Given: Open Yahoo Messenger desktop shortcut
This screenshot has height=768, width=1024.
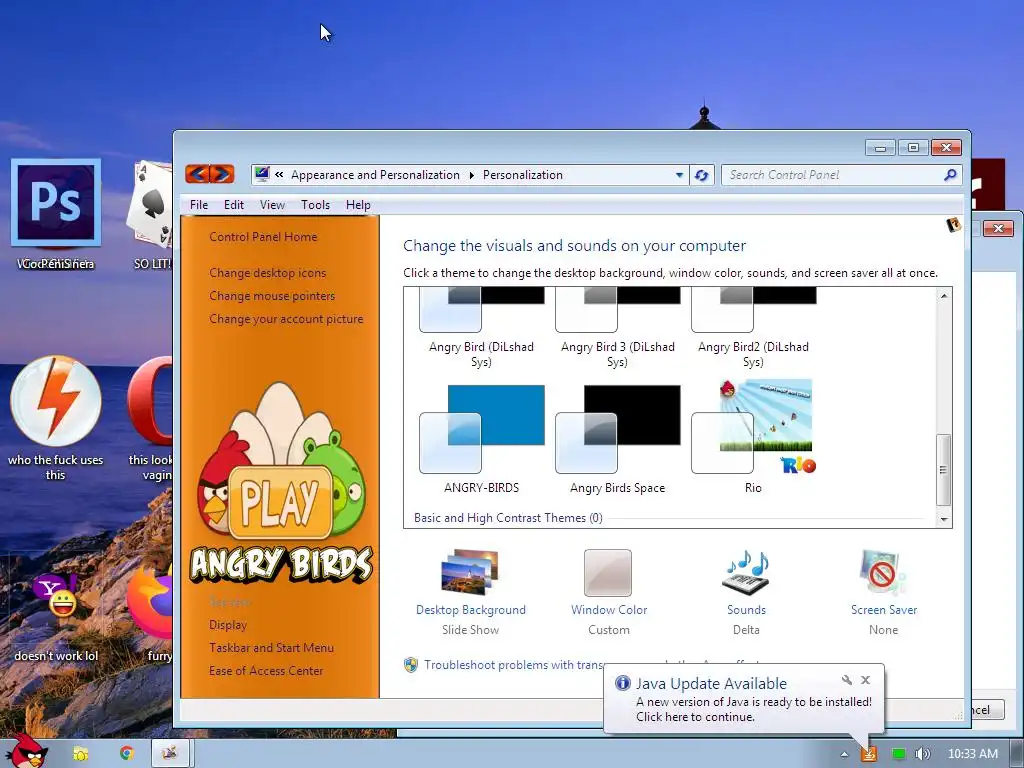Looking at the screenshot, I should 56,596.
